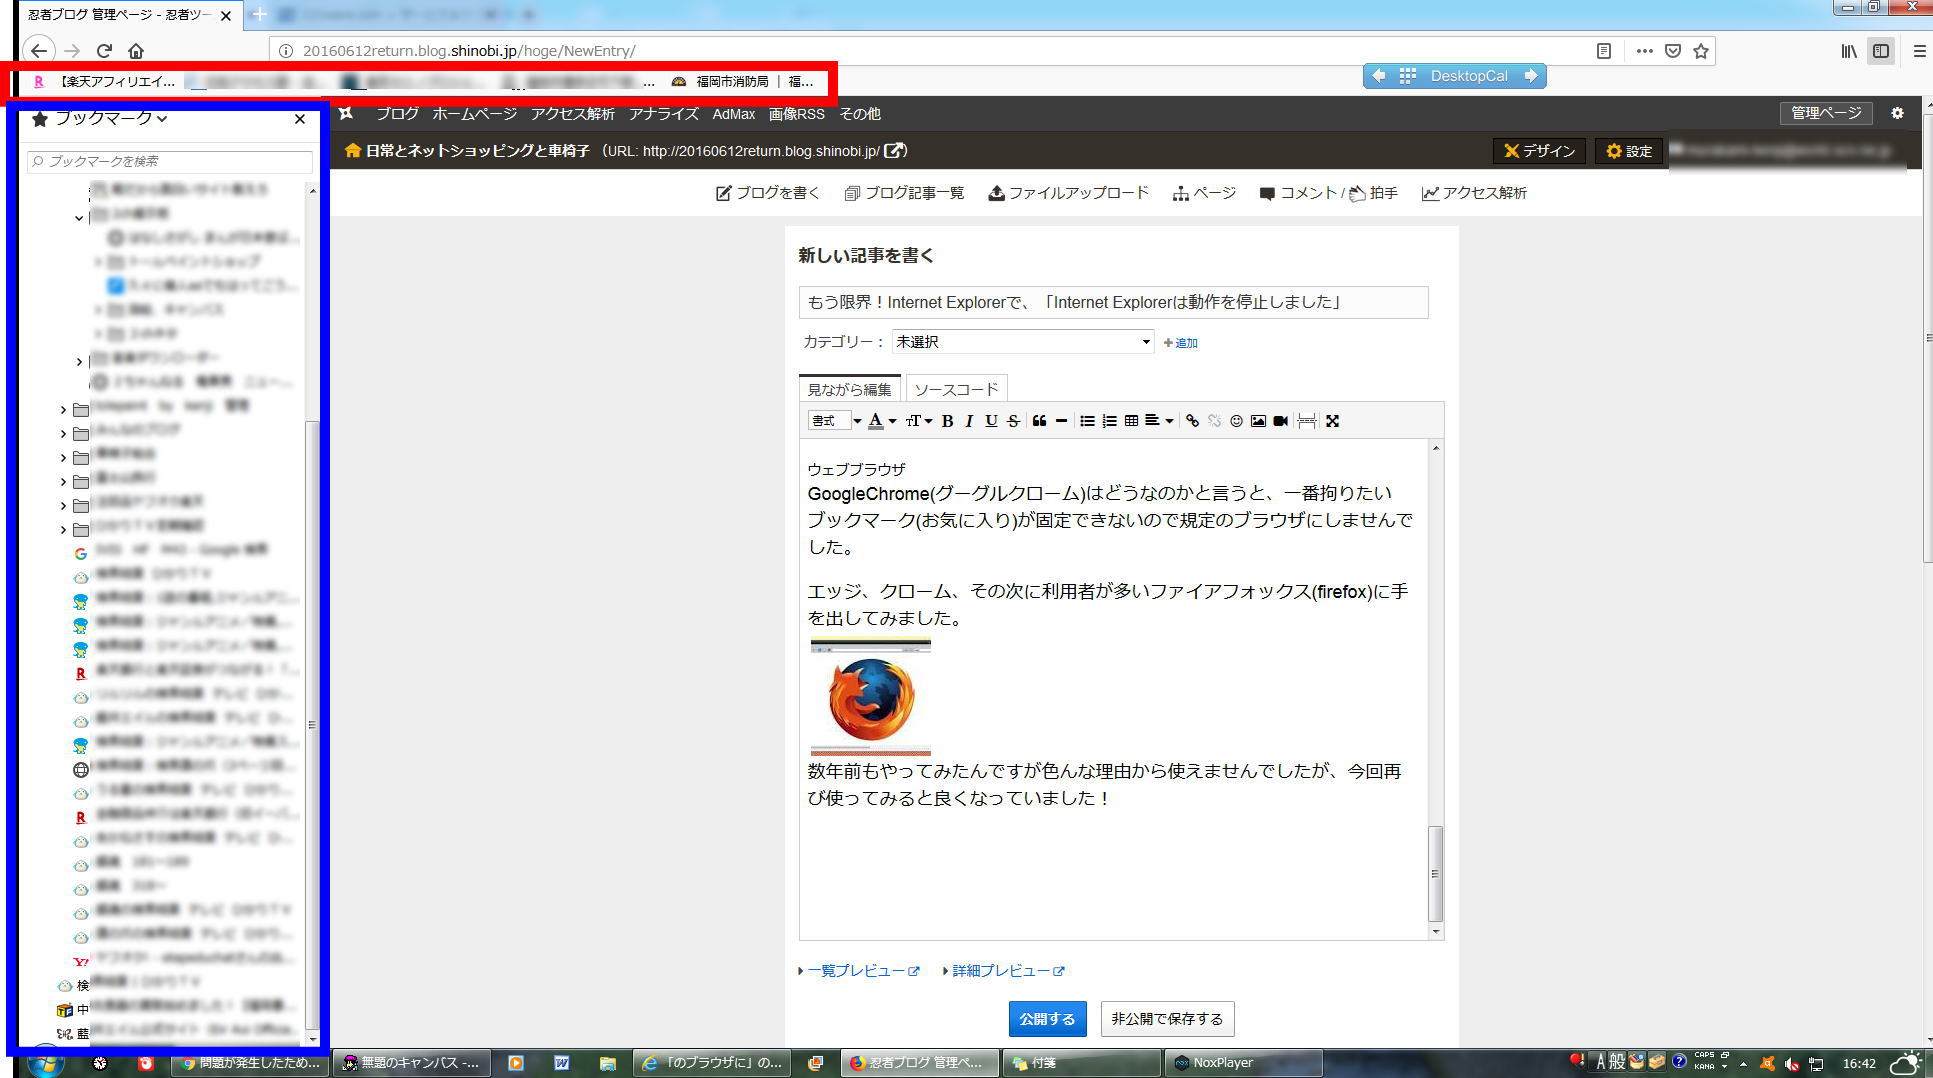The width and height of the screenshot is (1933, 1078).
Task: Open the アクセス解析 top menu
Action: (572, 114)
